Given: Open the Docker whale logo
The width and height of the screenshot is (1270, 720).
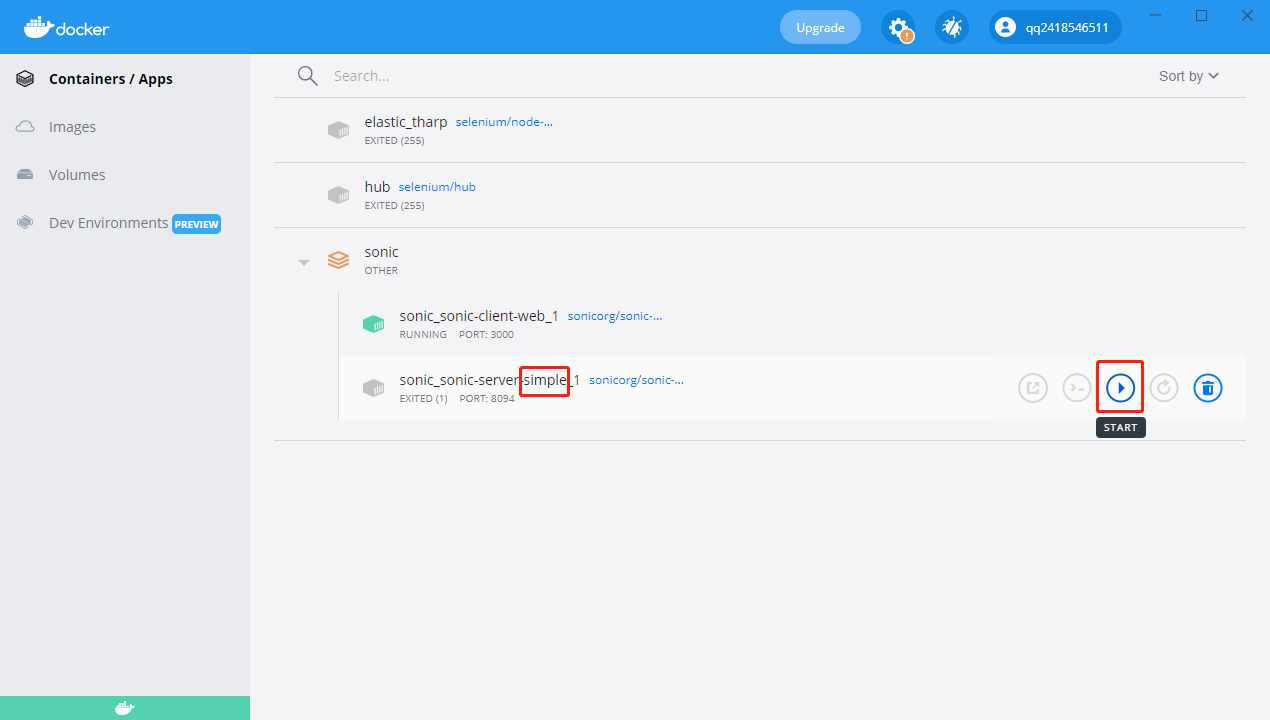Looking at the screenshot, I should point(66,27).
